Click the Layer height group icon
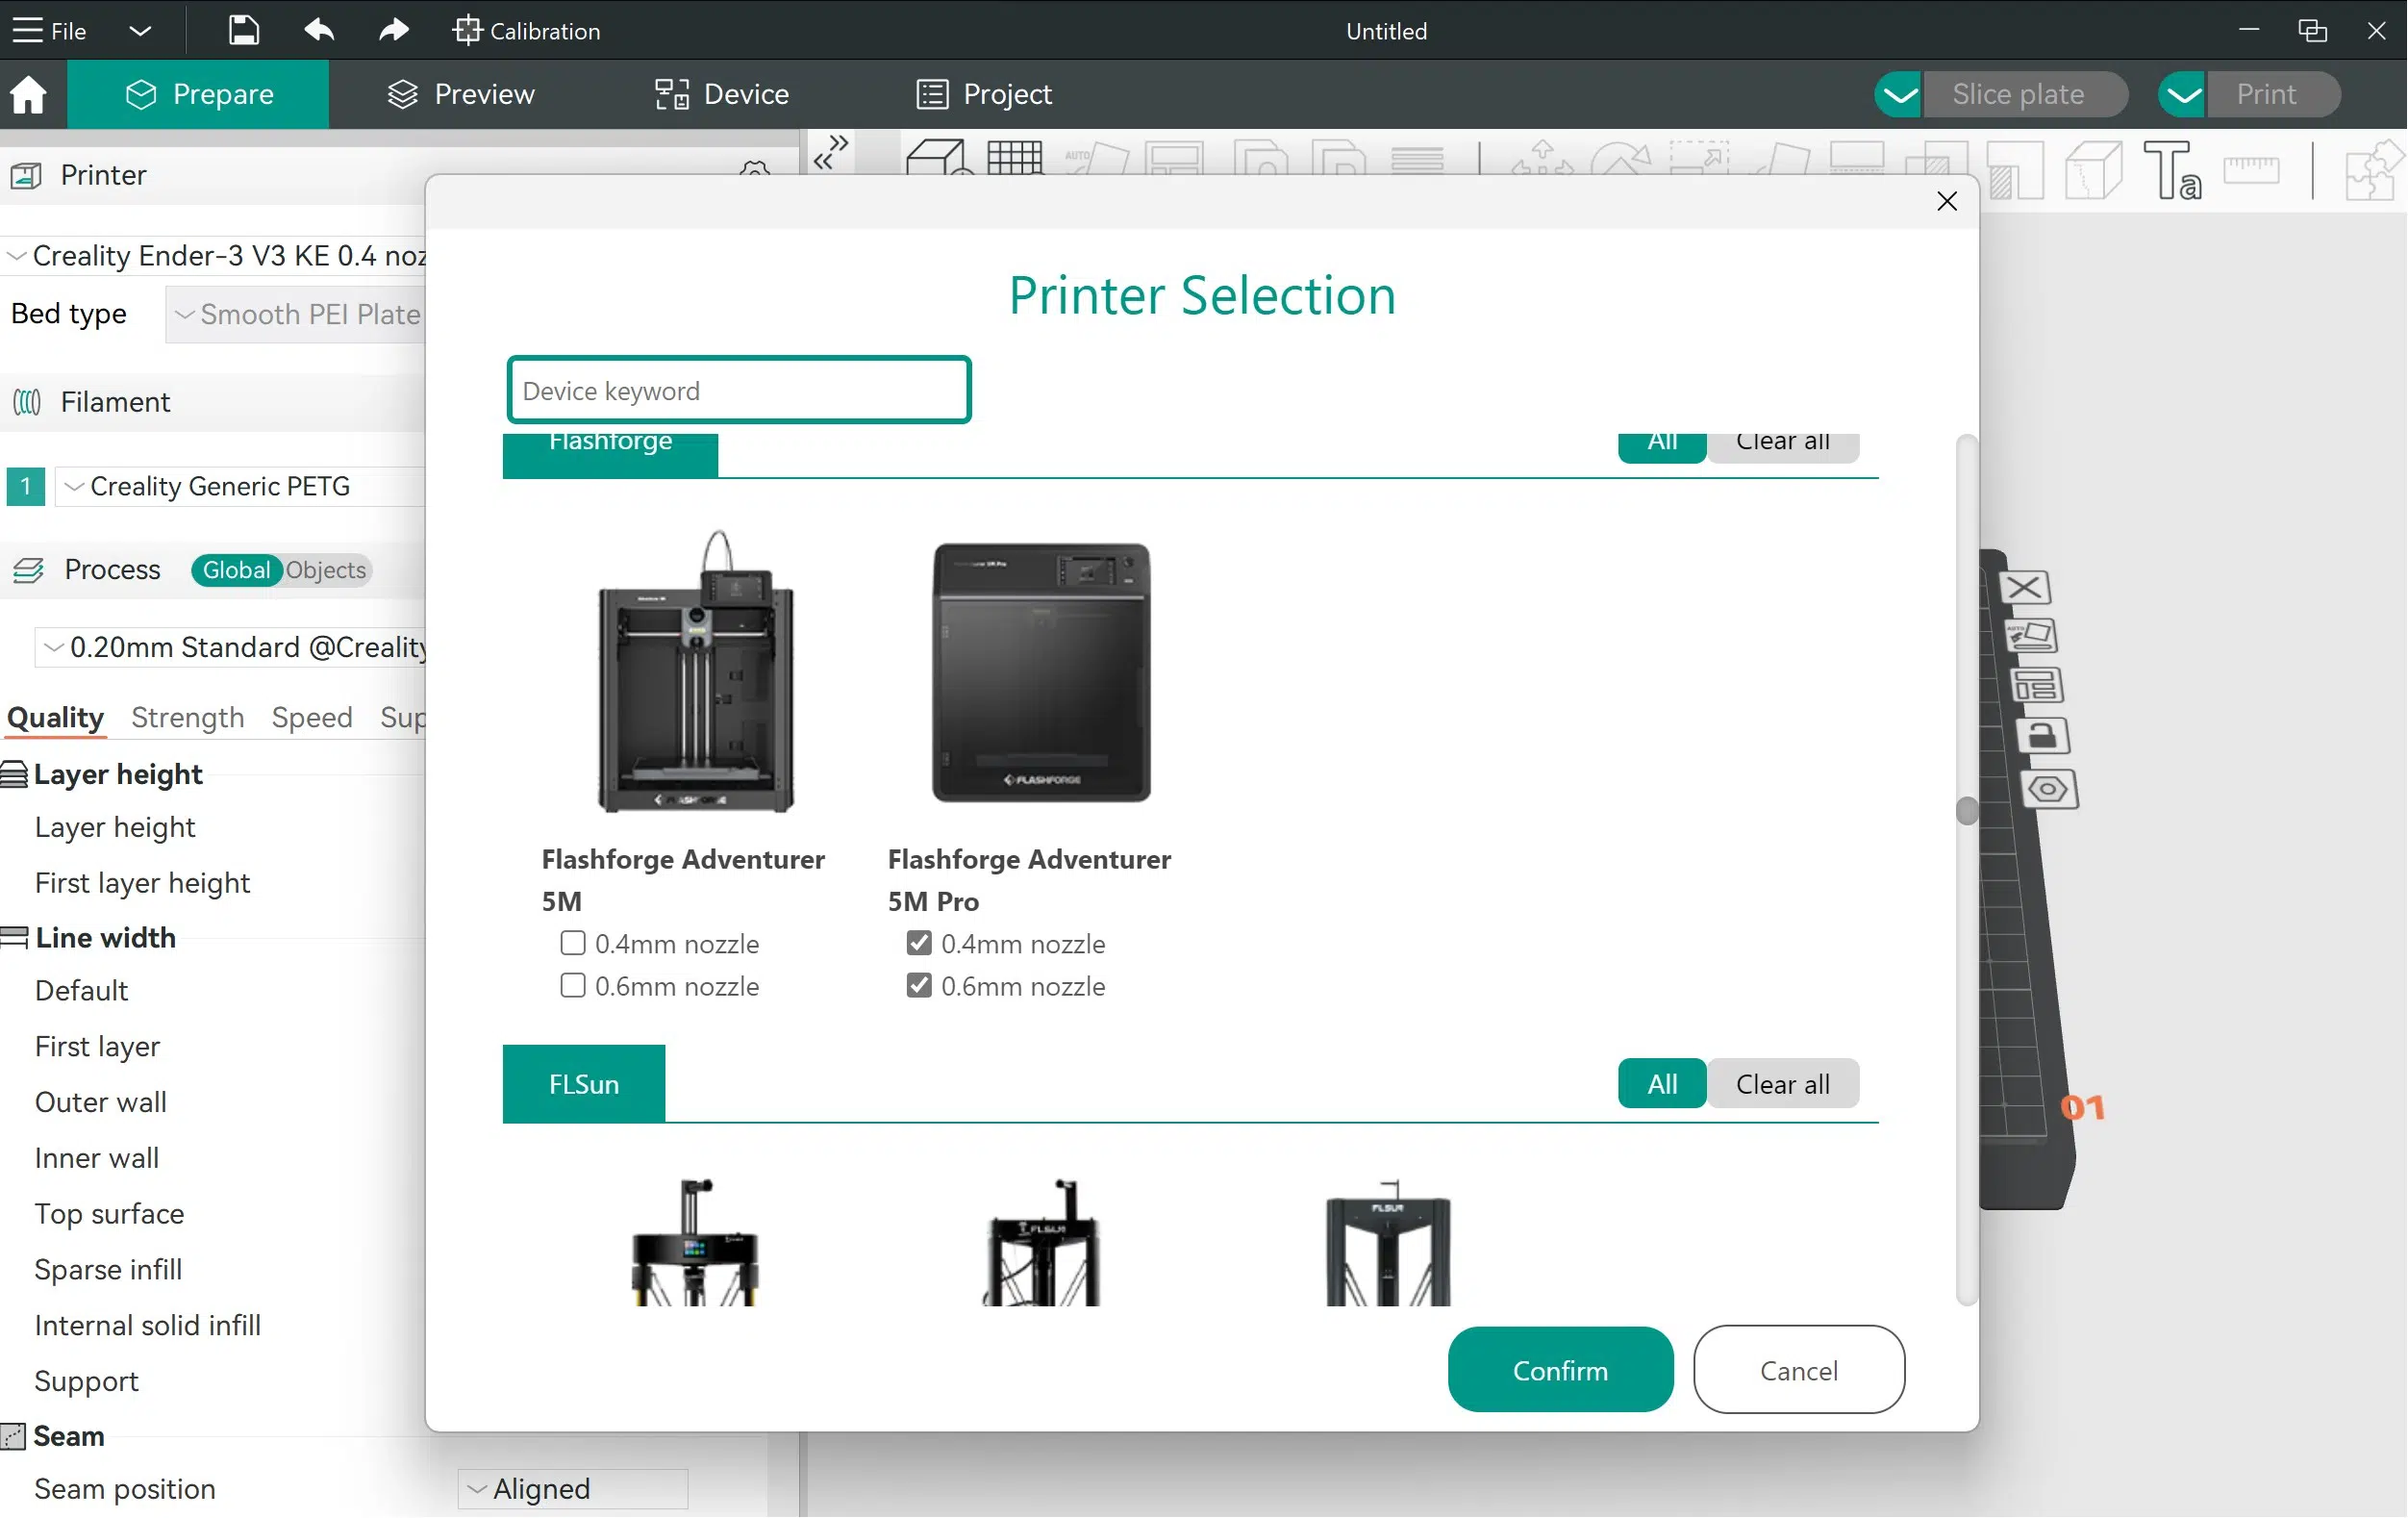This screenshot has height=1518, width=2408. [x=14, y=774]
